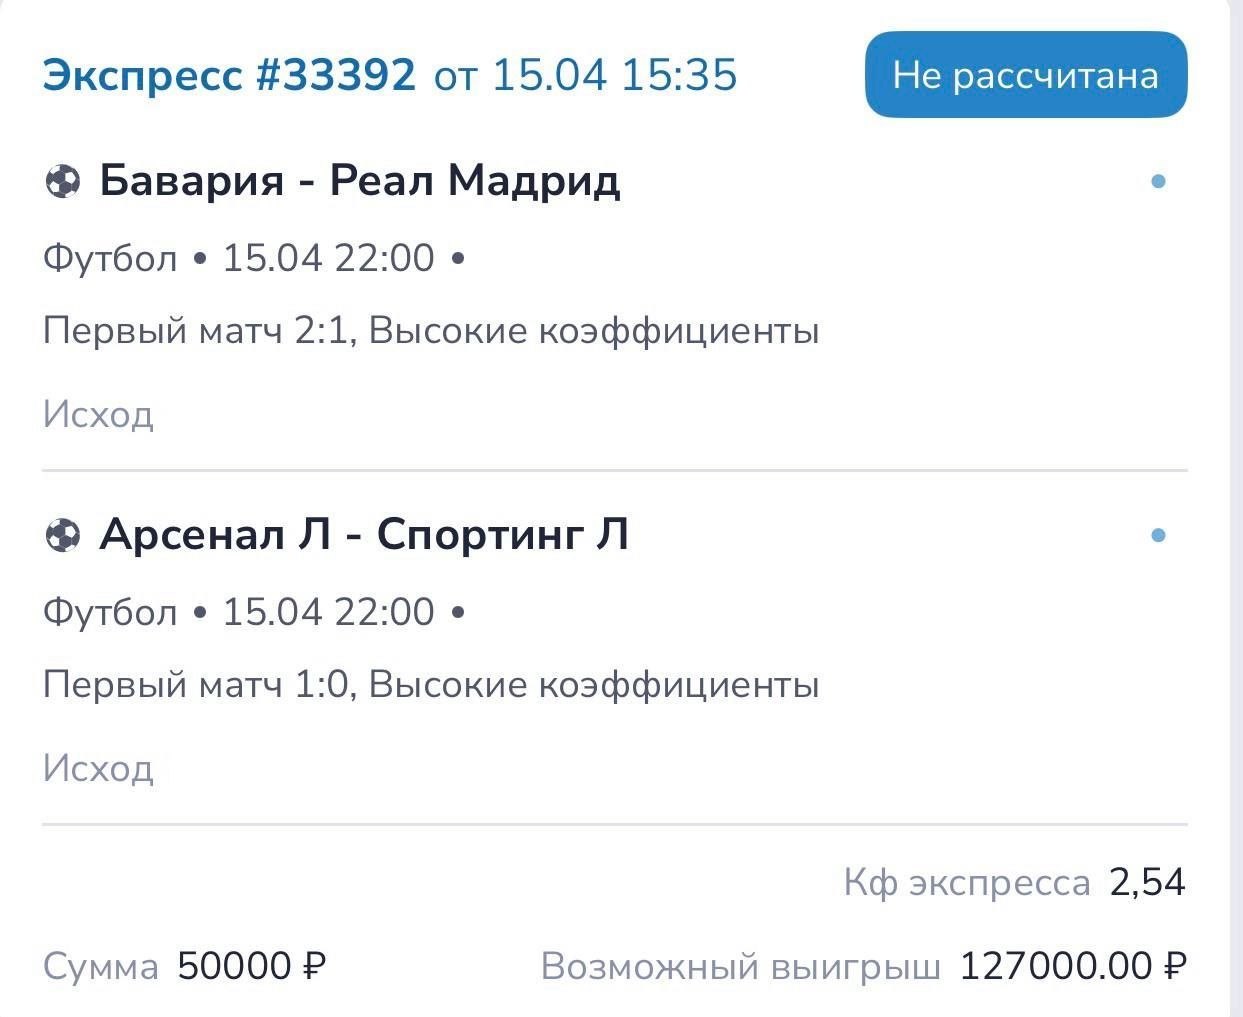Click the express coefficient value 2,54
The width and height of the screenshot is (1243, 1017).
pyautogui.click(x=1147, y=882)
